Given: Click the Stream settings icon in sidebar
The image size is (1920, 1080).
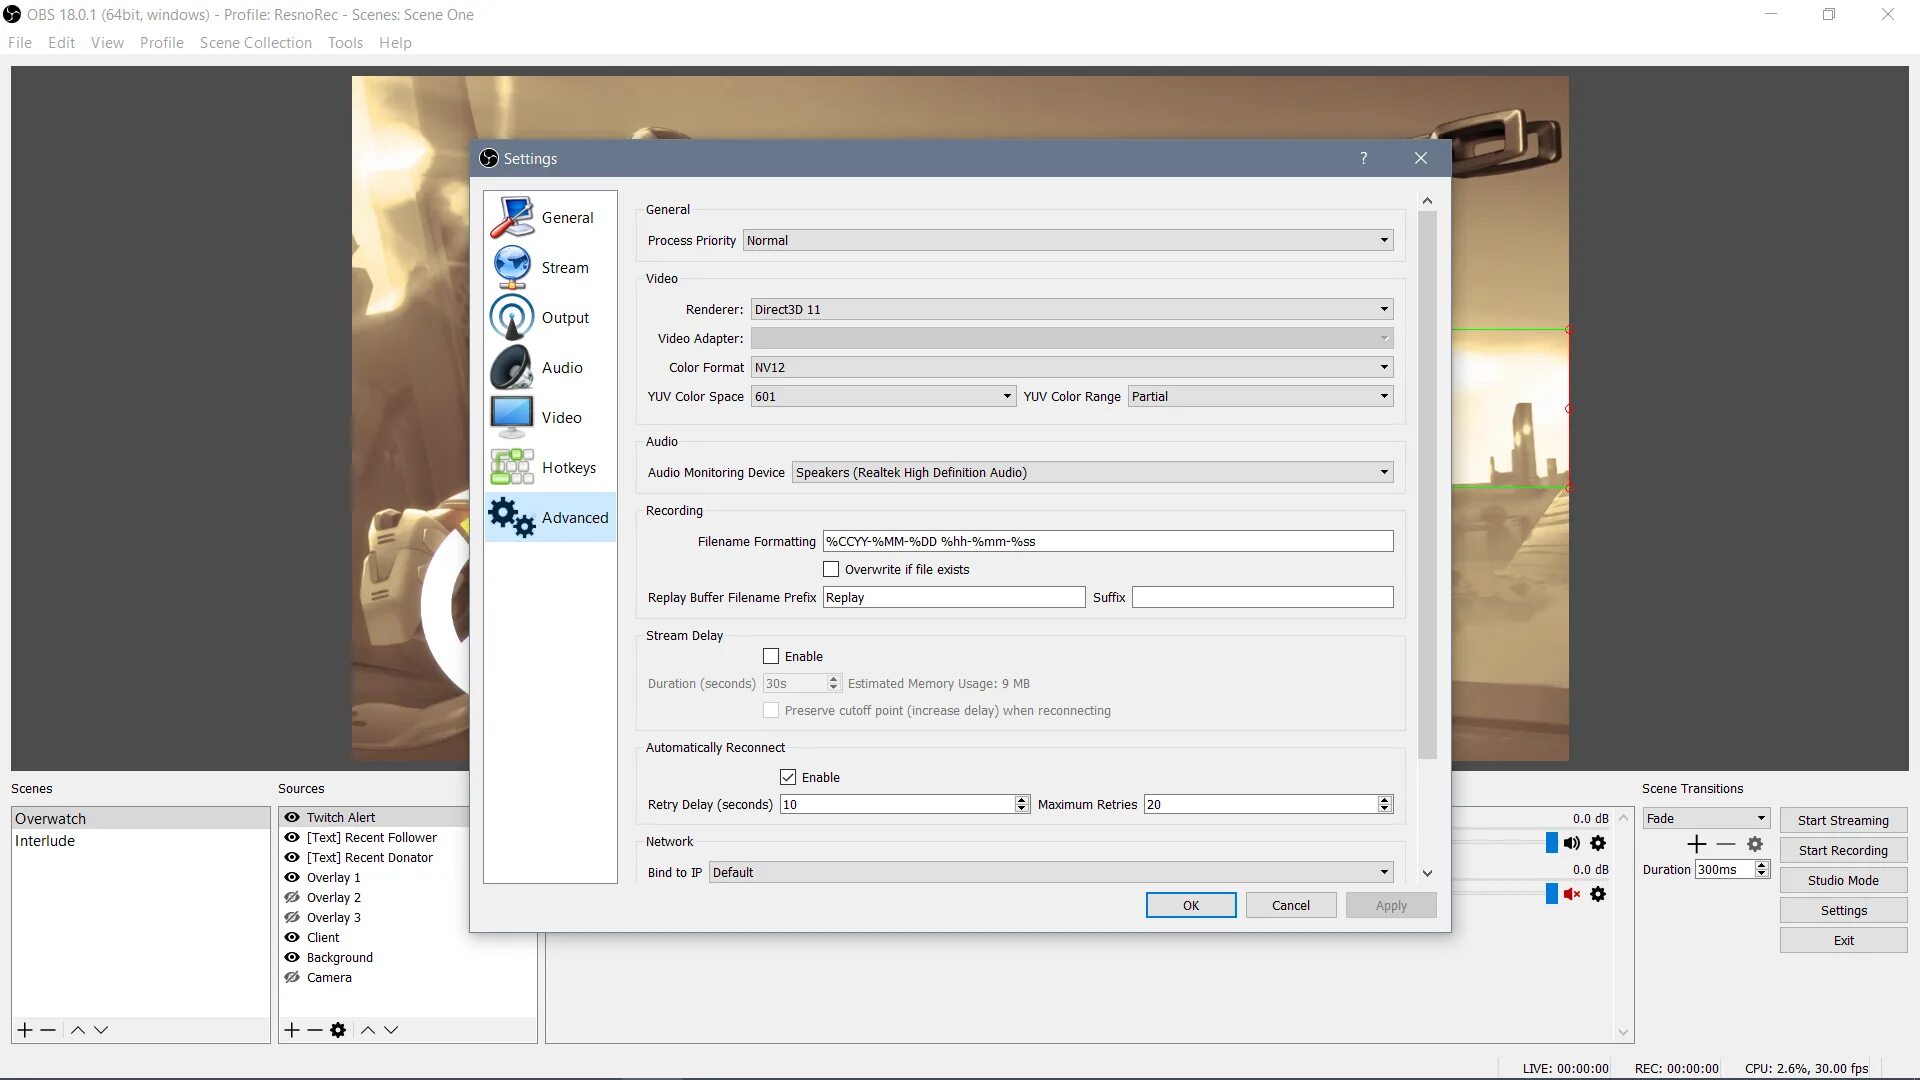Looking at the screenshot, I should [x=512, y=266].
